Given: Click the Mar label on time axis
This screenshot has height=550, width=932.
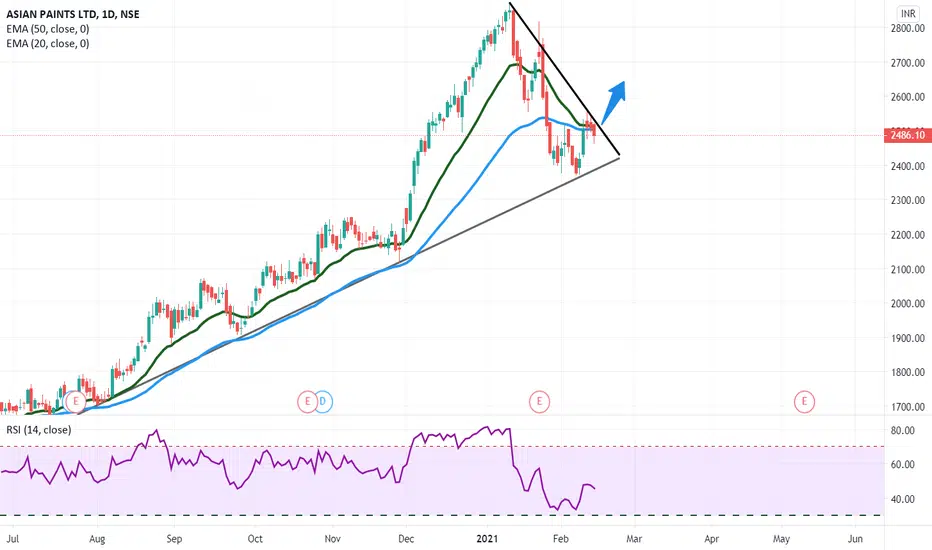Looking at the screenshot, I should point(634,539).
